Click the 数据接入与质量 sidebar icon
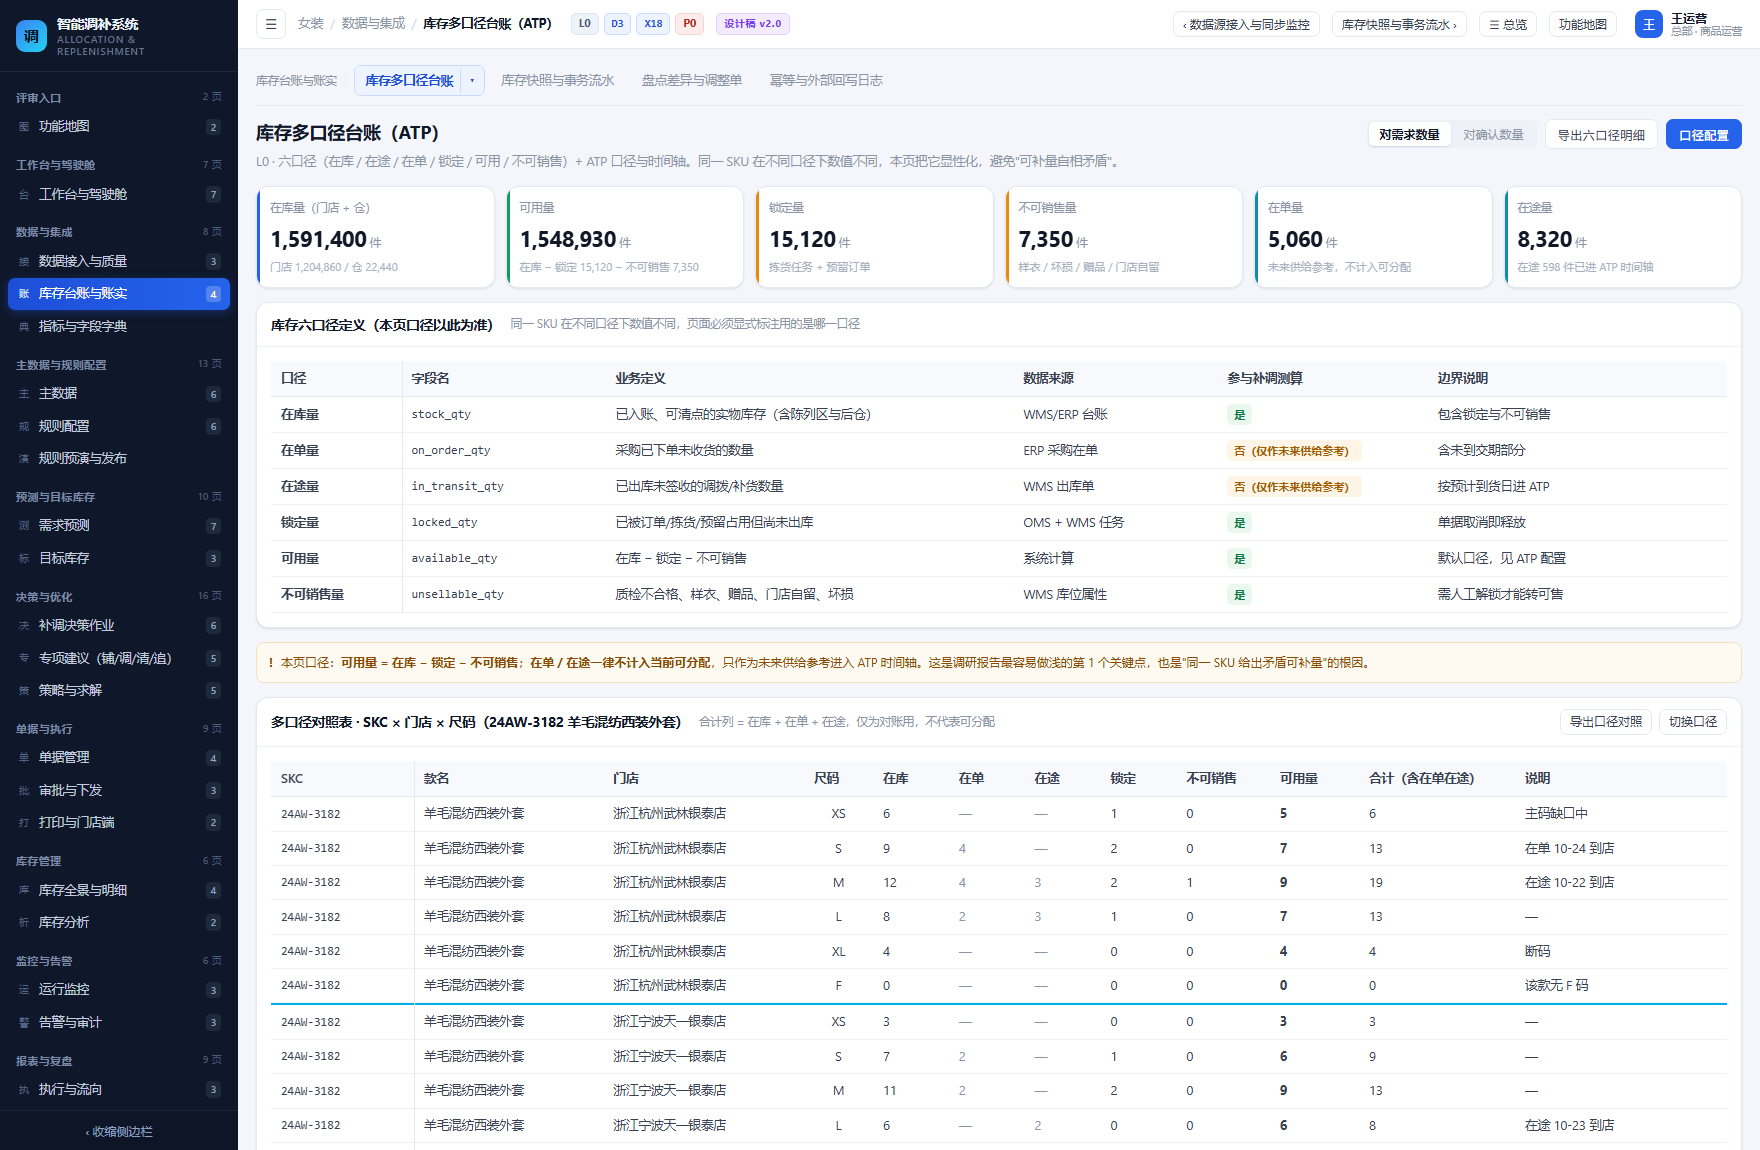Viewport: 1760px width, 1150px height. point(24,262)
